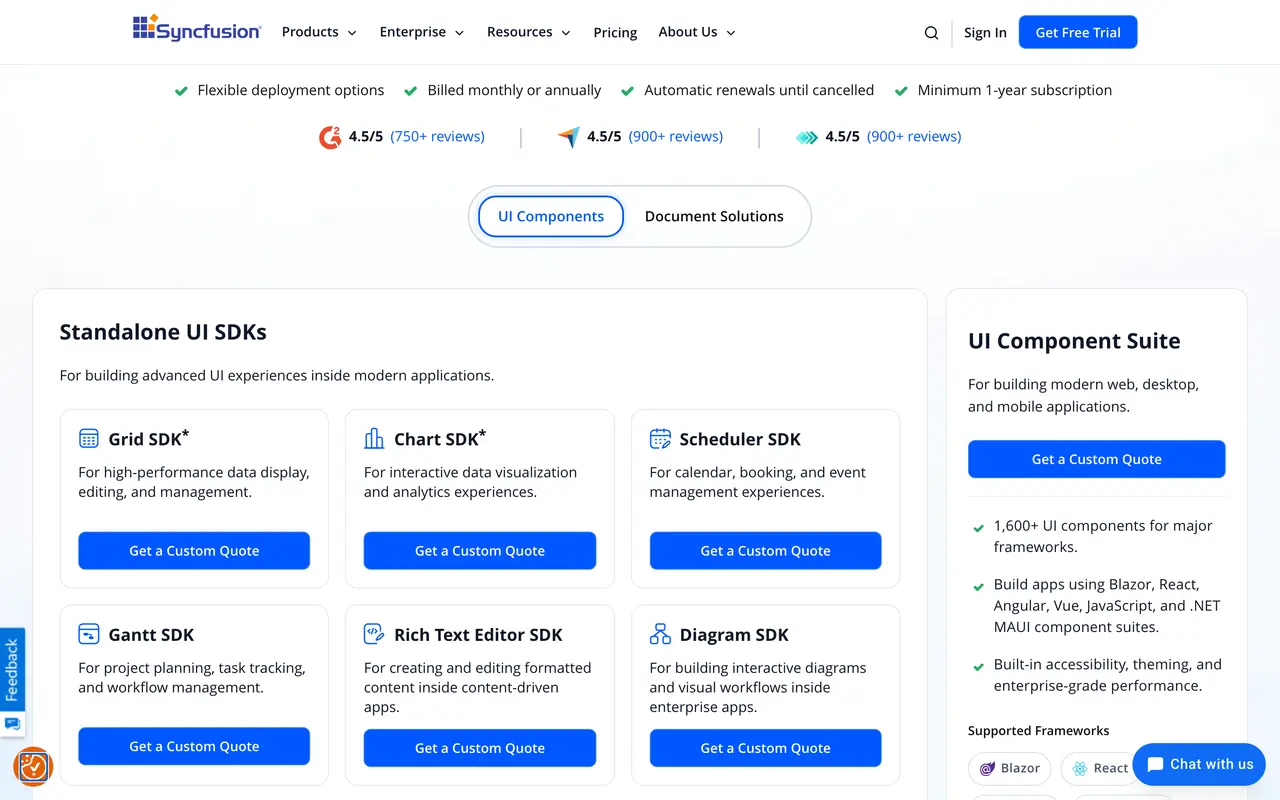Get a Custom Quote for Grid SDK
The image size is (1280, 800).
click(194, 551)
